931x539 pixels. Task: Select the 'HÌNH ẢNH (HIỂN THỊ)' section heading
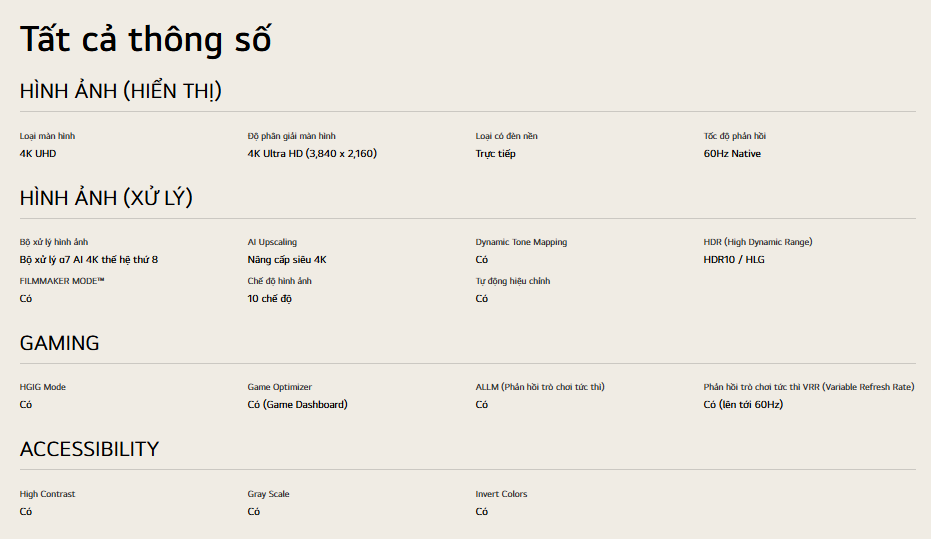coord(121,91)
